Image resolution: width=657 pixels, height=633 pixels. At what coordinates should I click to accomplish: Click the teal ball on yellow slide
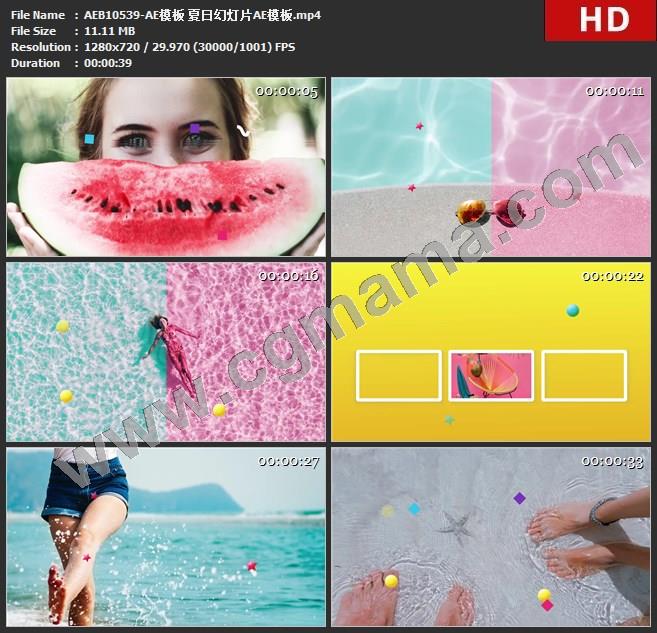(572, 311)
